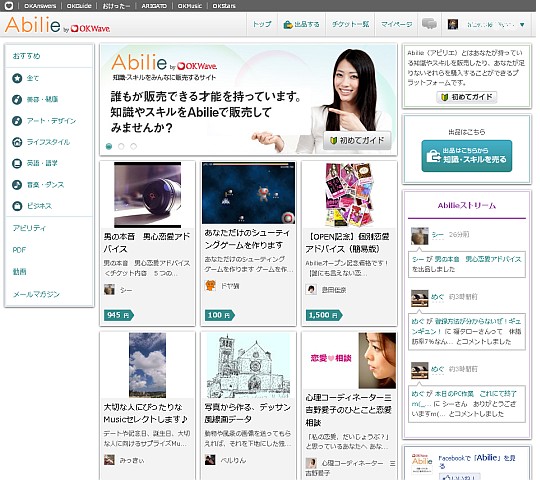Click the user profile avatar in header
540x480 pixels.
click(453, 24)
